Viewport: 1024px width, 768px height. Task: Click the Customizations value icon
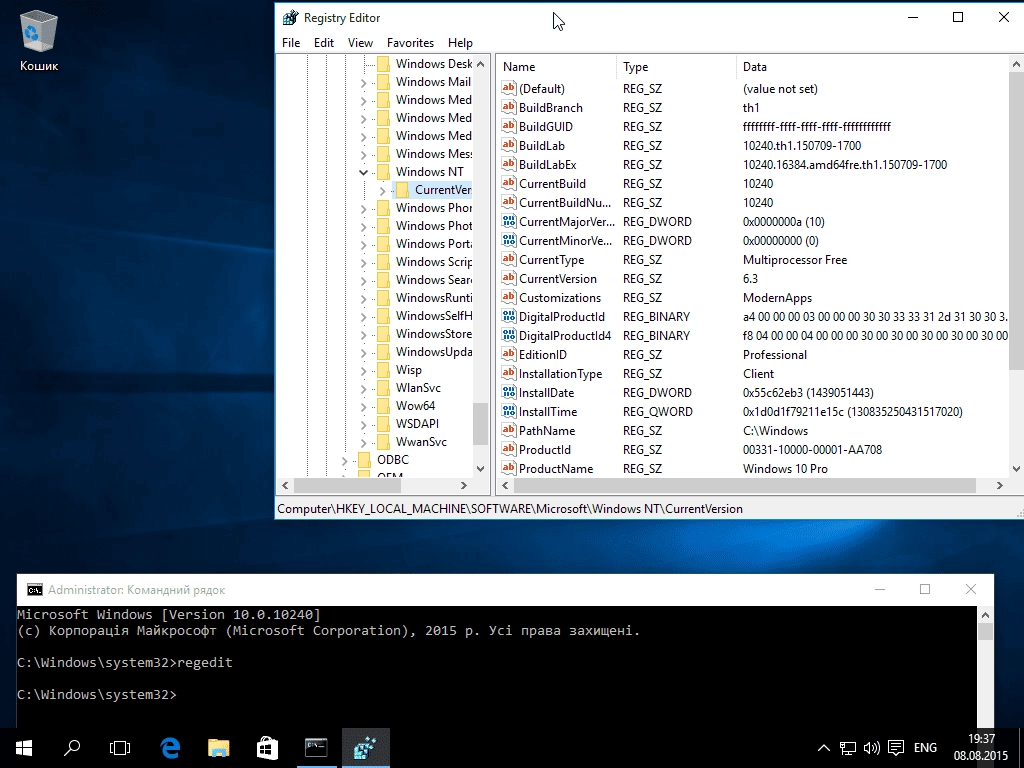[509, 297]
